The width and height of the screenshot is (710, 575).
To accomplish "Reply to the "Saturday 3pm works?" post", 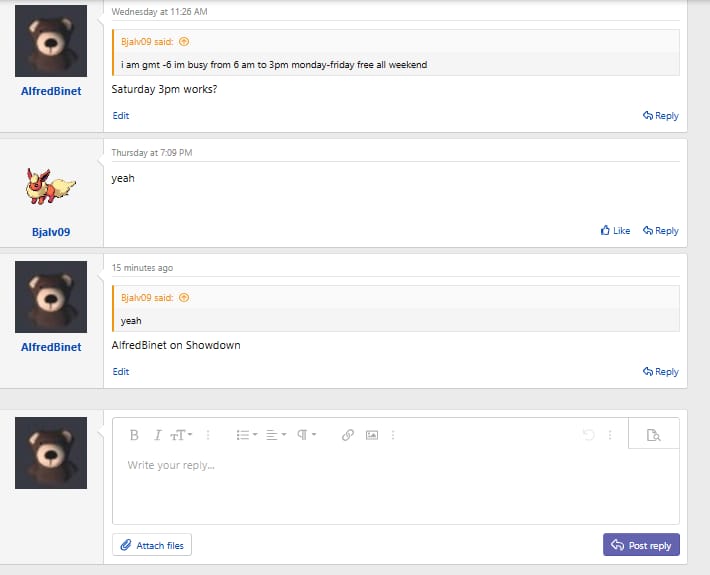I will pos(661,115).
